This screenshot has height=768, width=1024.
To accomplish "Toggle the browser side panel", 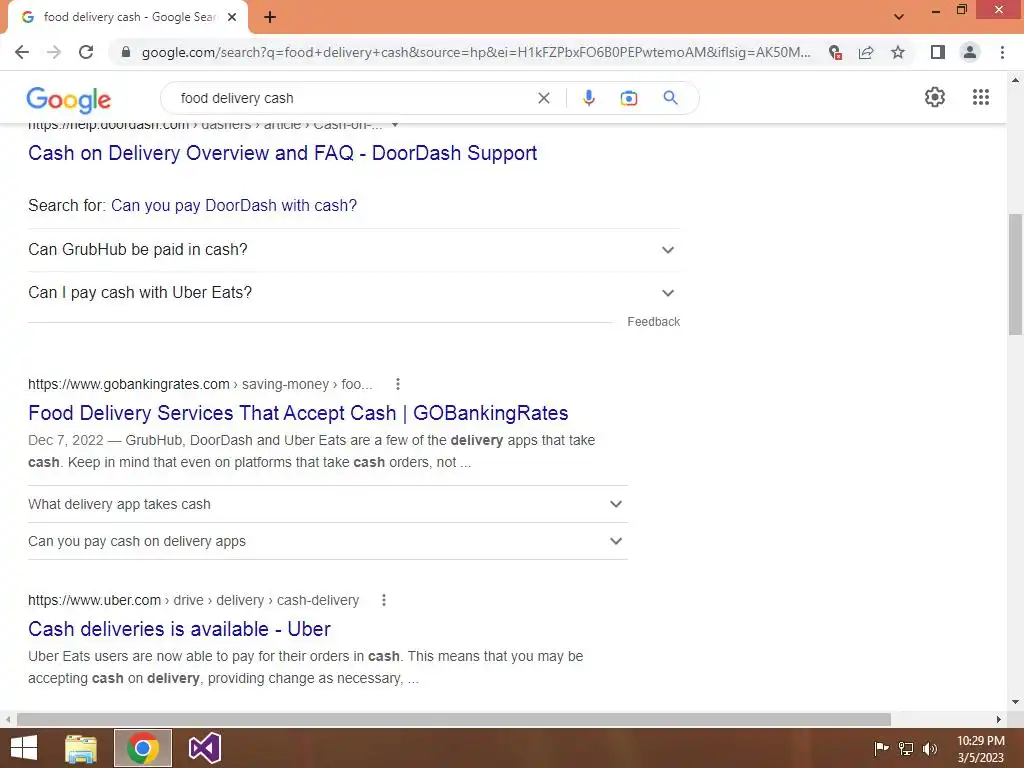I will tap(938, 52).
